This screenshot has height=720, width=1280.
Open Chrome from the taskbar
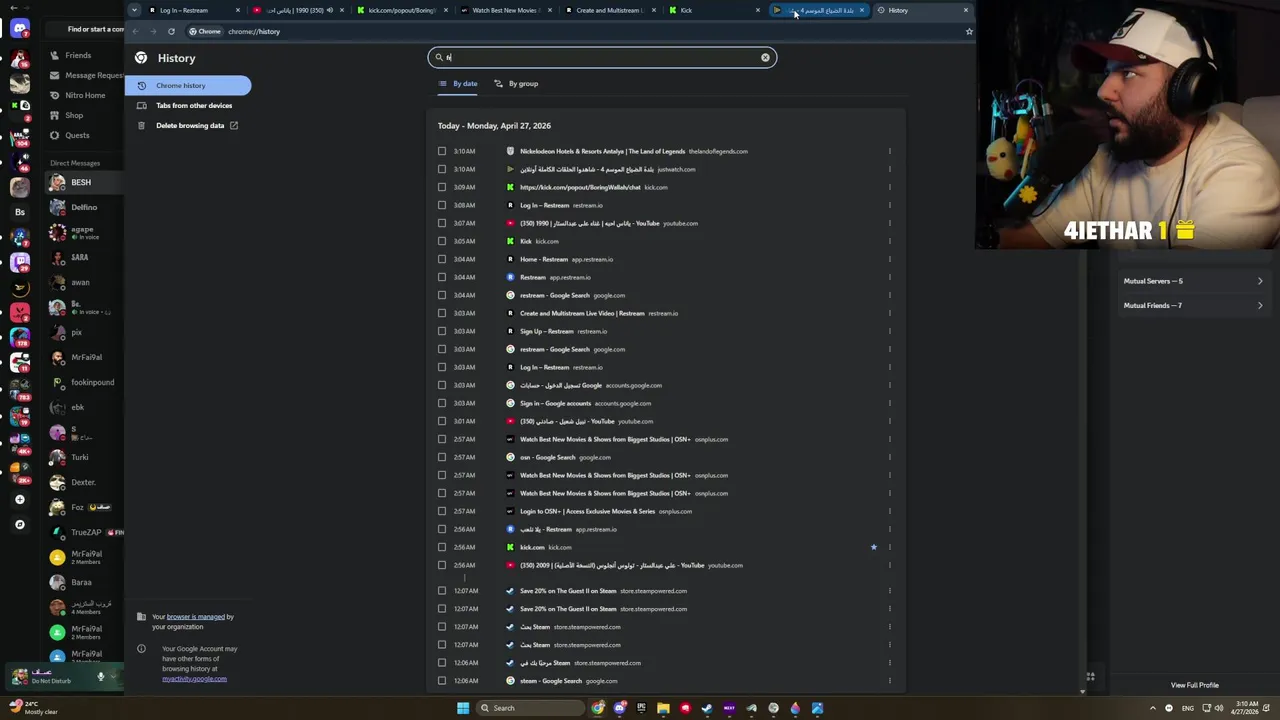(598, 708)
